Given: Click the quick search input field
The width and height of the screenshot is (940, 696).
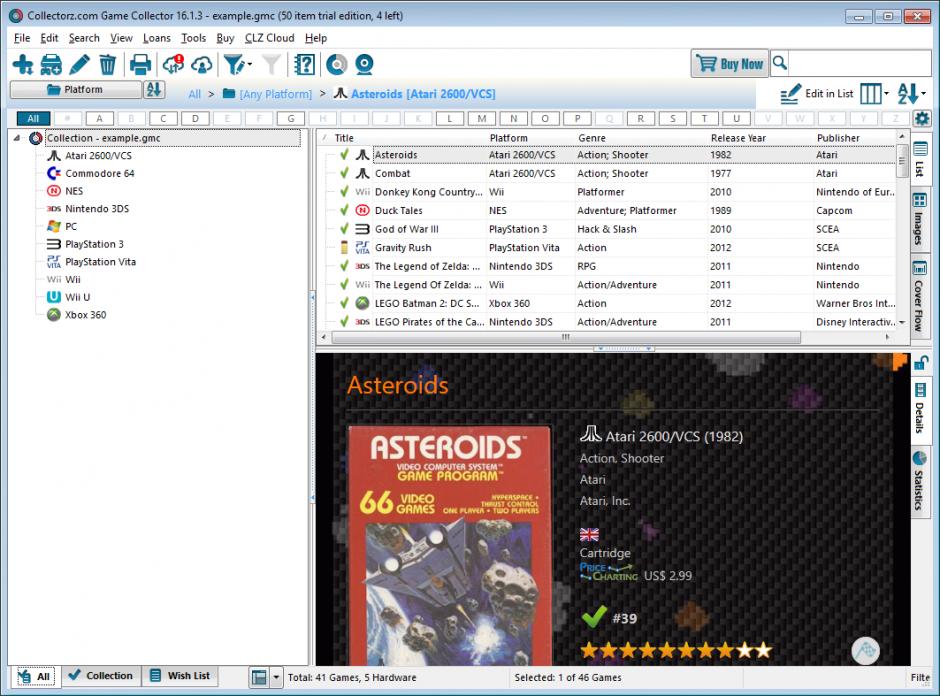Looking at the screenshot, I should [860, 62].
